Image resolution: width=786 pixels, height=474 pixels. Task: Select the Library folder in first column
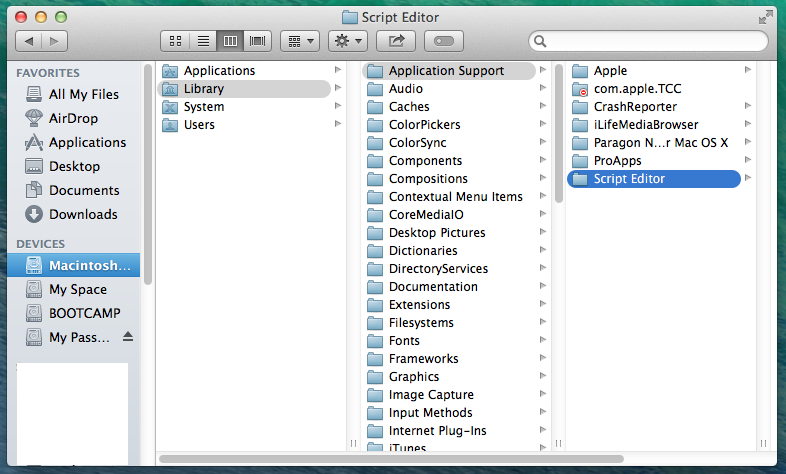[244, 89]
